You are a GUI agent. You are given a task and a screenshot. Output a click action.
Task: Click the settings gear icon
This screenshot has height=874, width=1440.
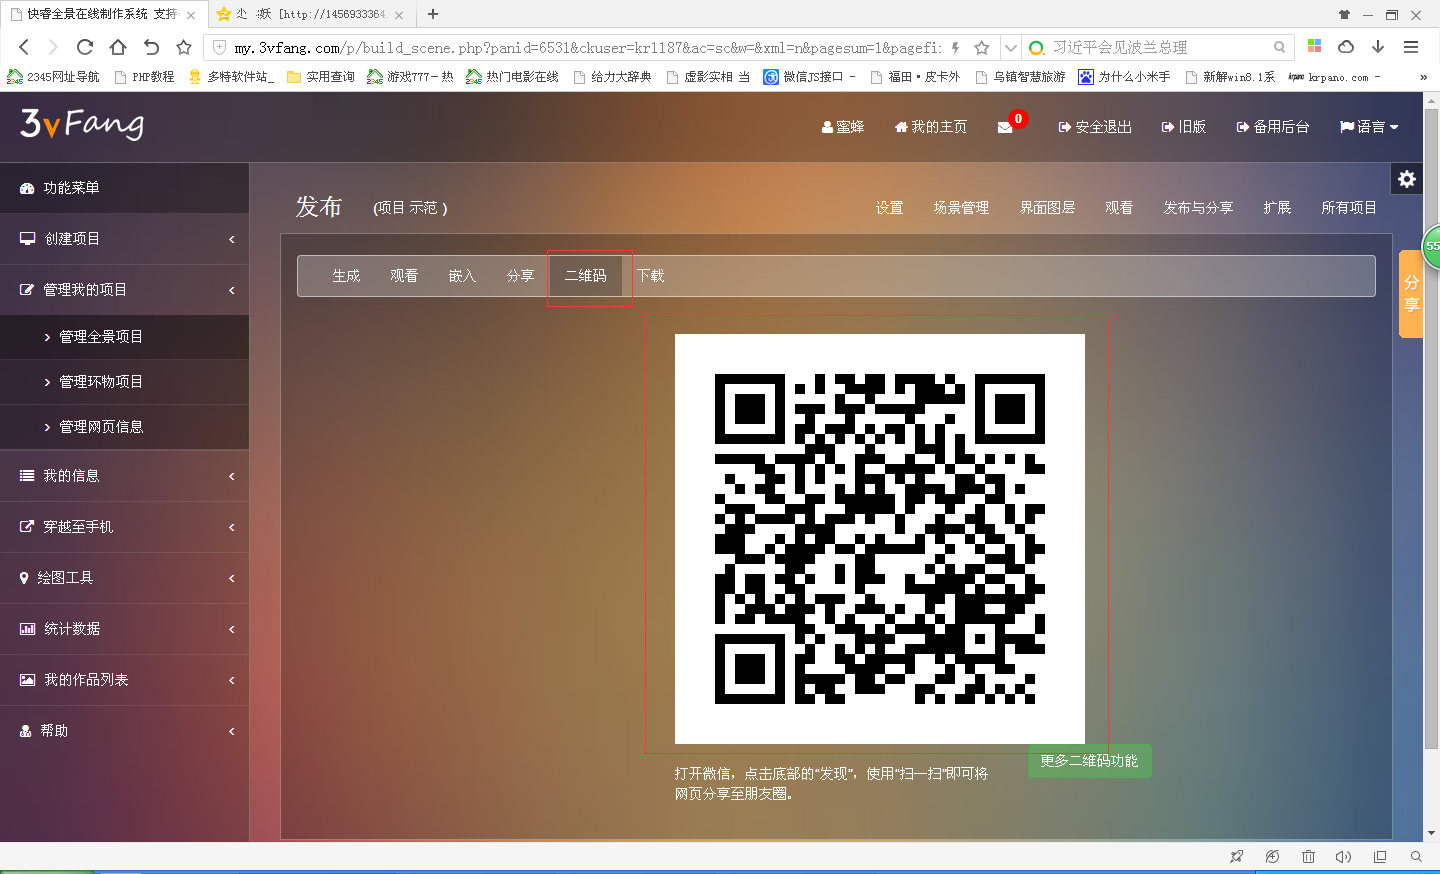[x=1407, y=179]
